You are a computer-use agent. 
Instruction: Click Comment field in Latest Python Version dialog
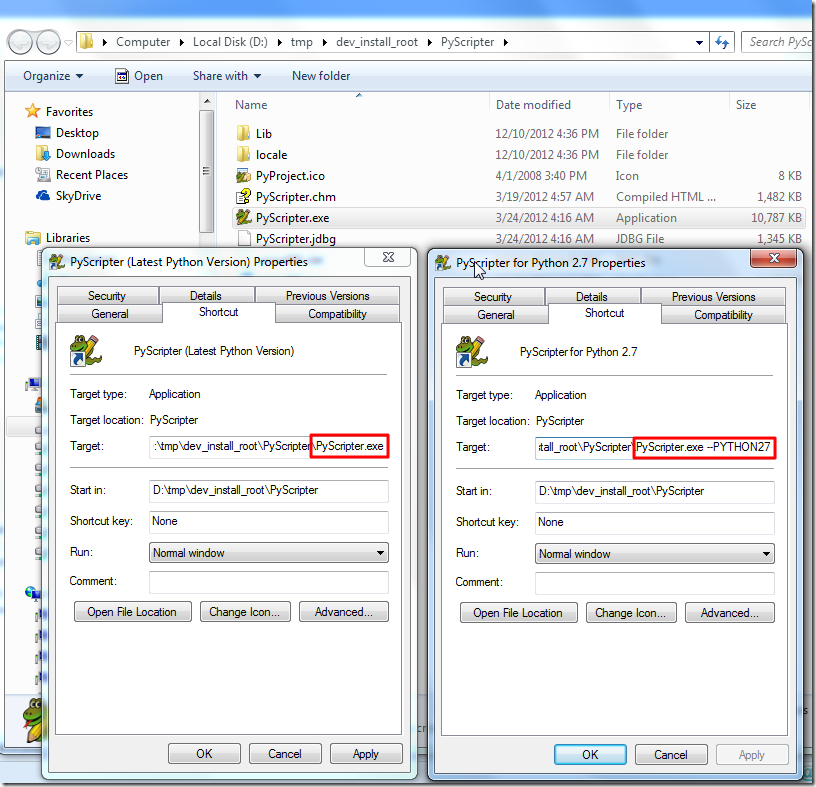(x=269, y=582)
